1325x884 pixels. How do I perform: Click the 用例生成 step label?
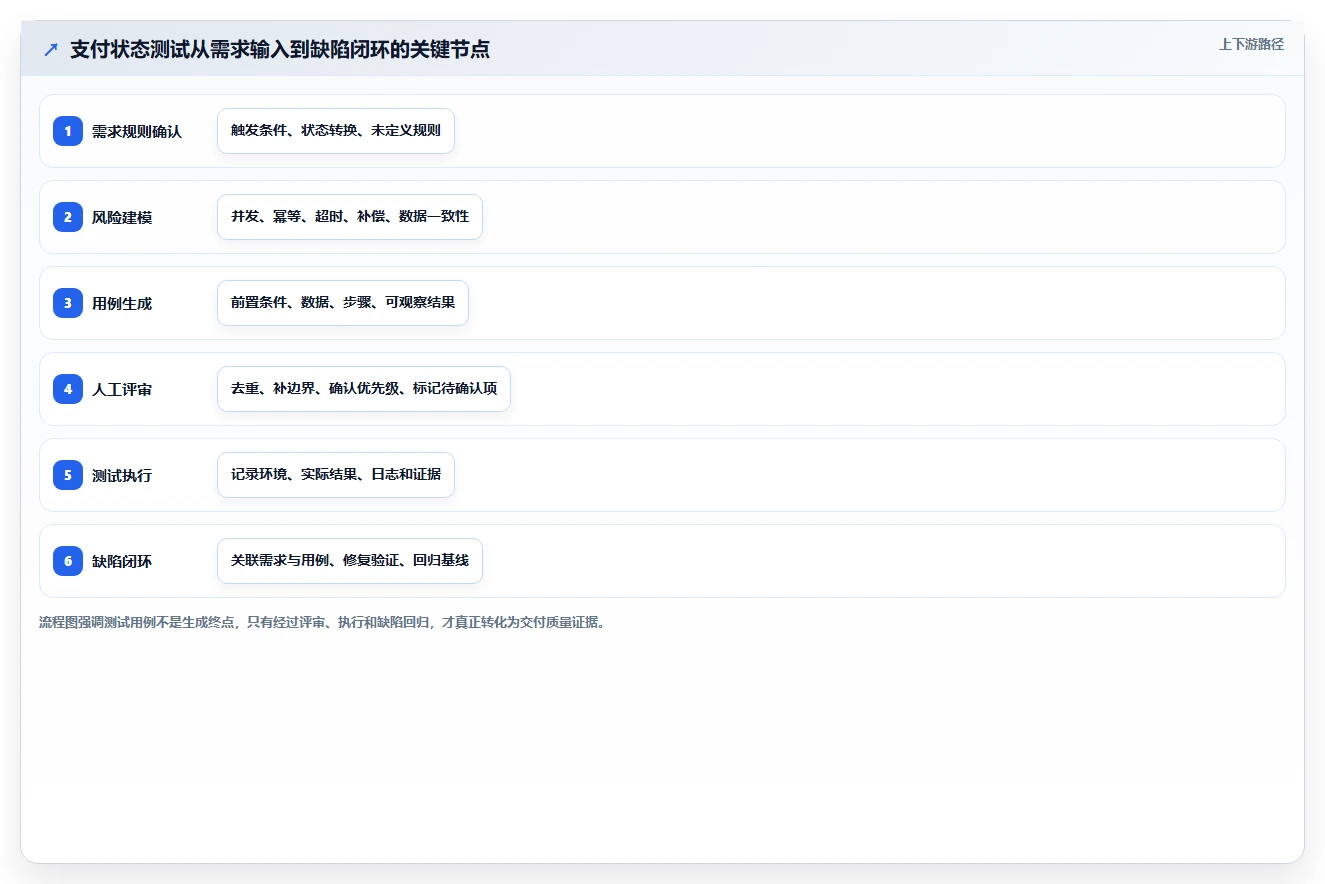[x=122, y=303]
